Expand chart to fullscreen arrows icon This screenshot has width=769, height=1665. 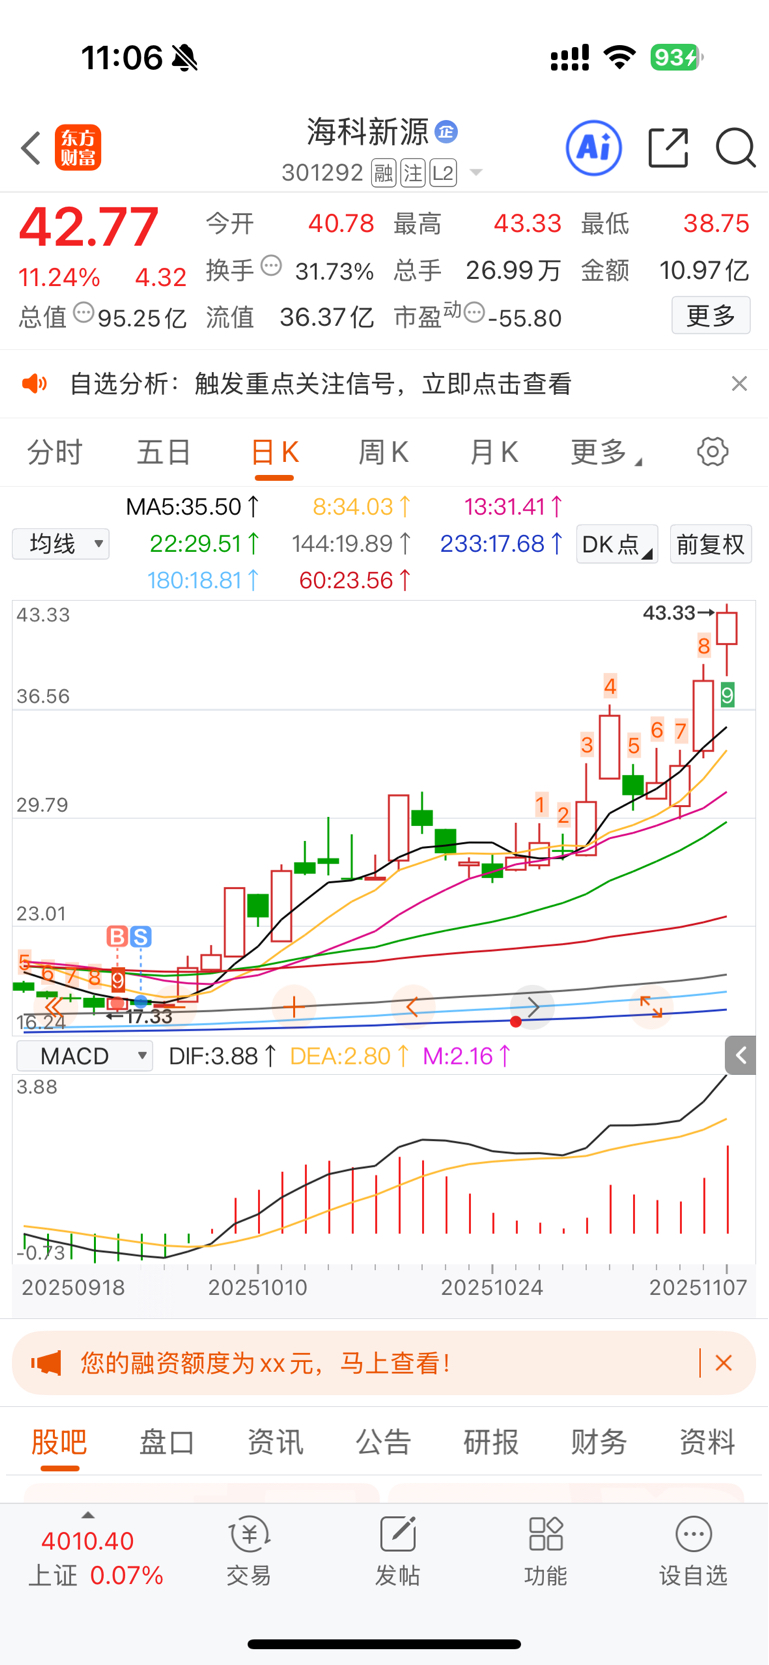coord(651,1006)
